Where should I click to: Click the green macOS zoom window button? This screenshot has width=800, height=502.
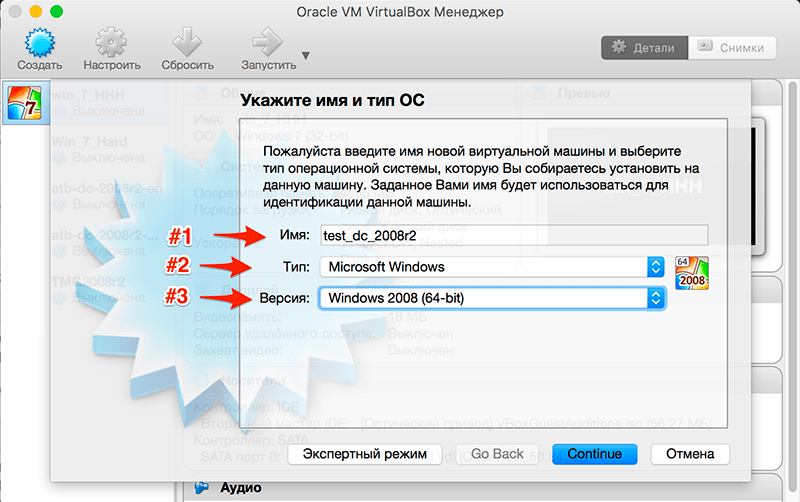[x=57, y=12]
